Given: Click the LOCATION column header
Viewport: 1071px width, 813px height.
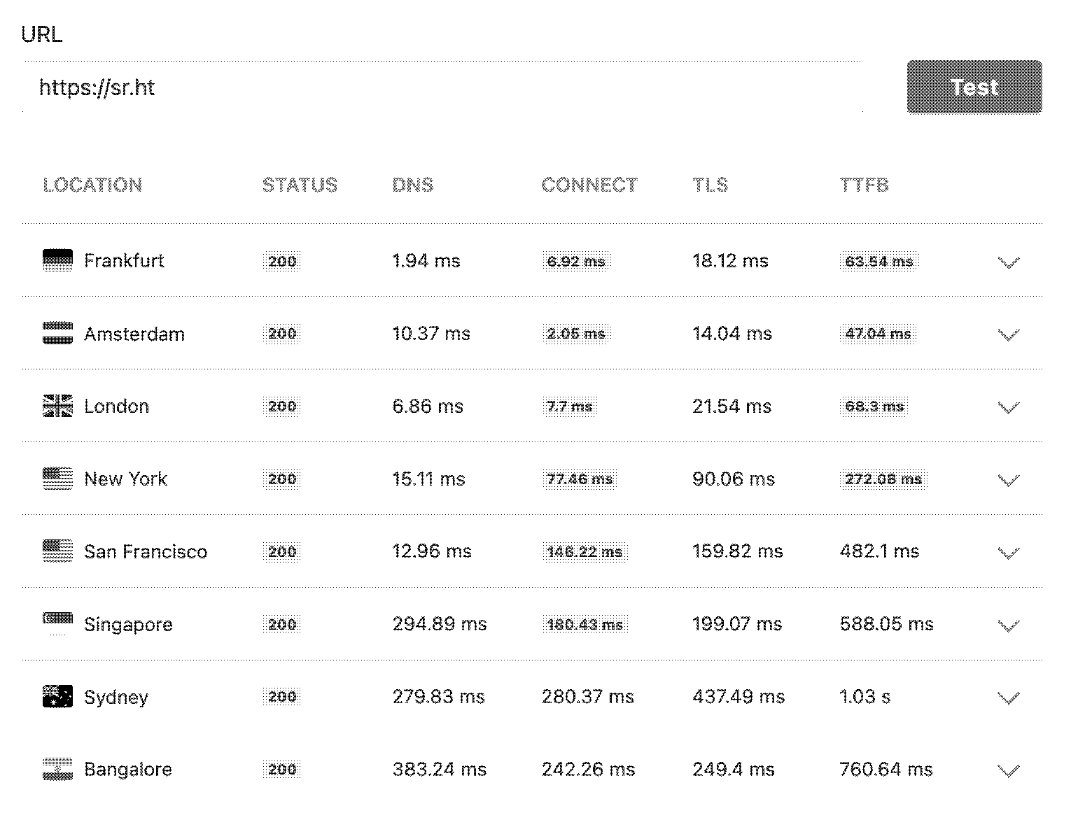Looking at the screenshot, I should (92, 185).
